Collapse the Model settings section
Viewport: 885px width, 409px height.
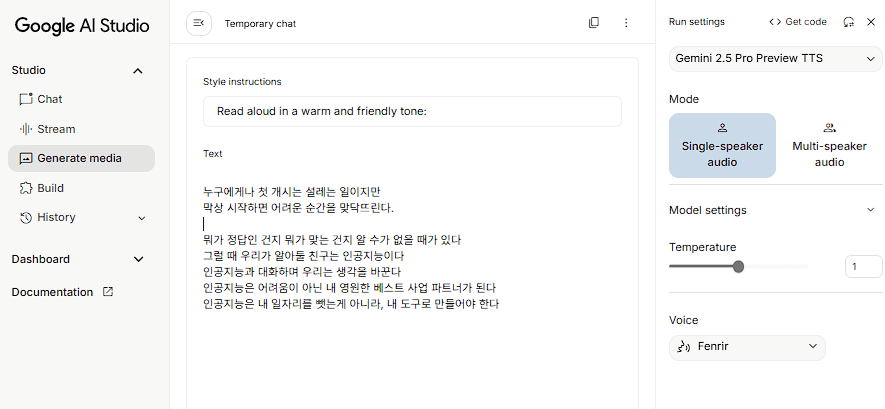[870, 210]
